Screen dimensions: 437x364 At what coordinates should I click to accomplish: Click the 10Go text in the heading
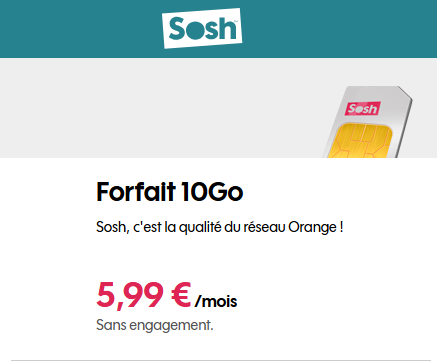(212, 192)
